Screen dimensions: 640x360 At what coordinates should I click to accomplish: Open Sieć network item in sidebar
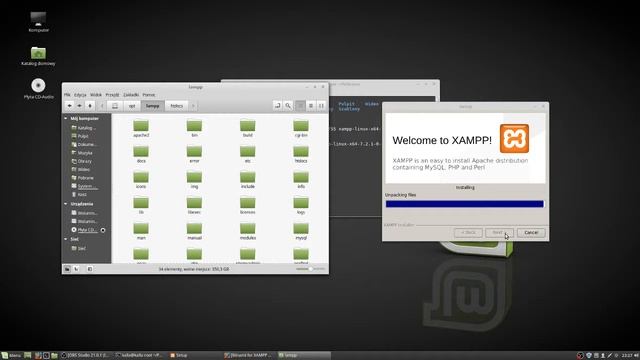pyautogui.click(x=79, y=248)
